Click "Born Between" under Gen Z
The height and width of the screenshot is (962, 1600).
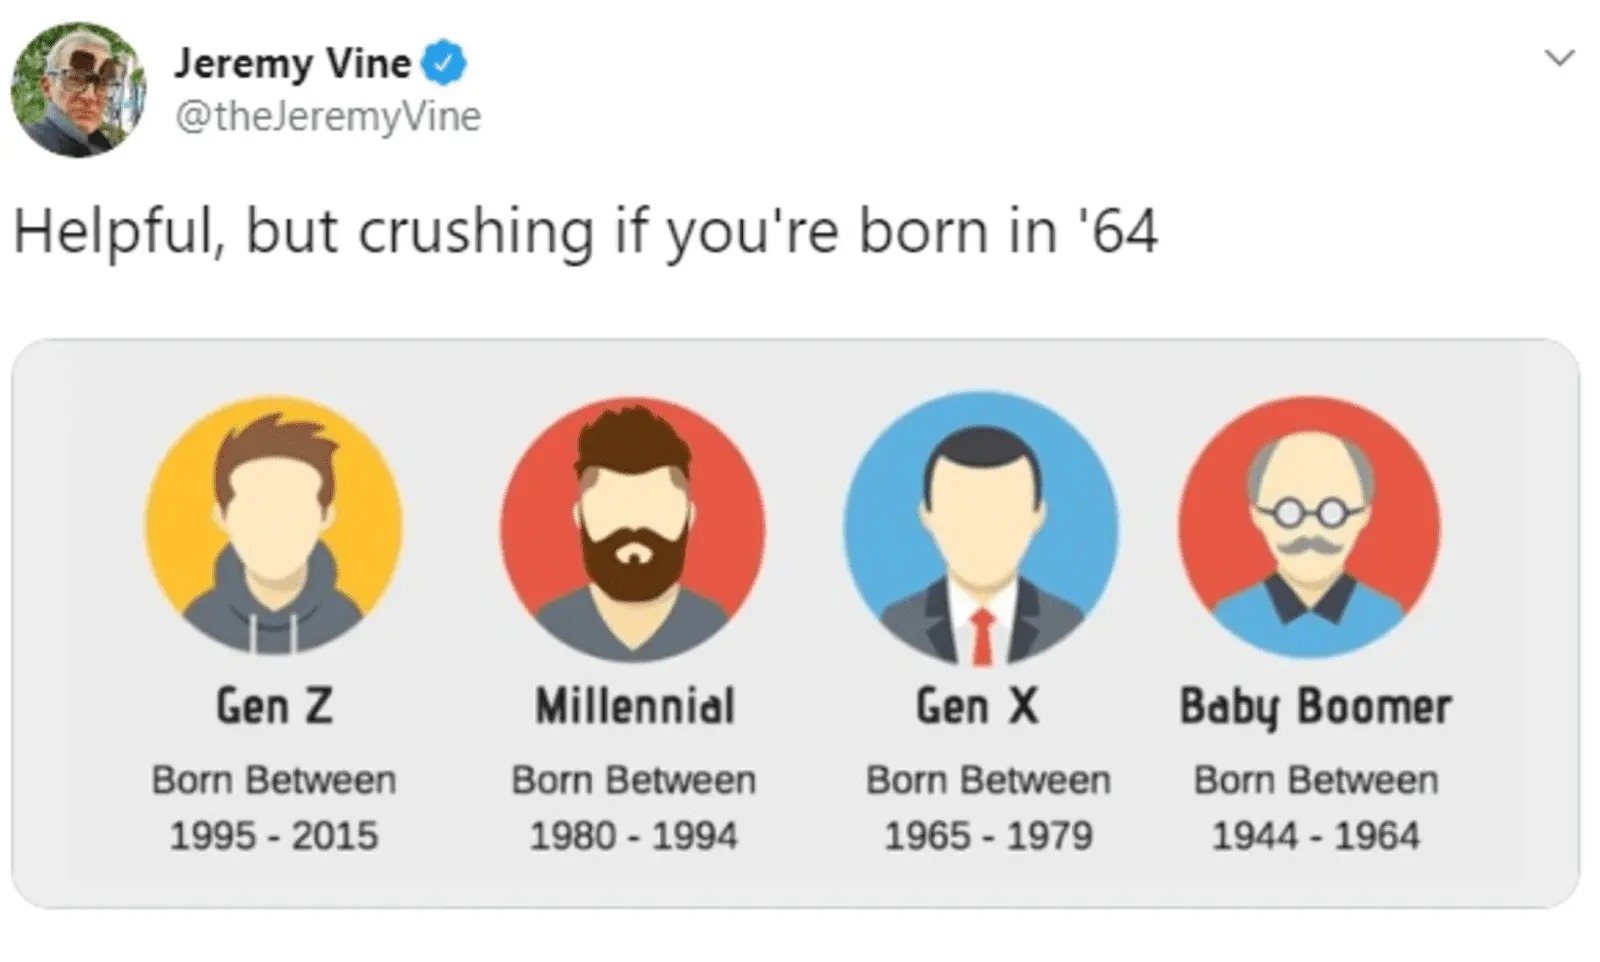(274, 780)
